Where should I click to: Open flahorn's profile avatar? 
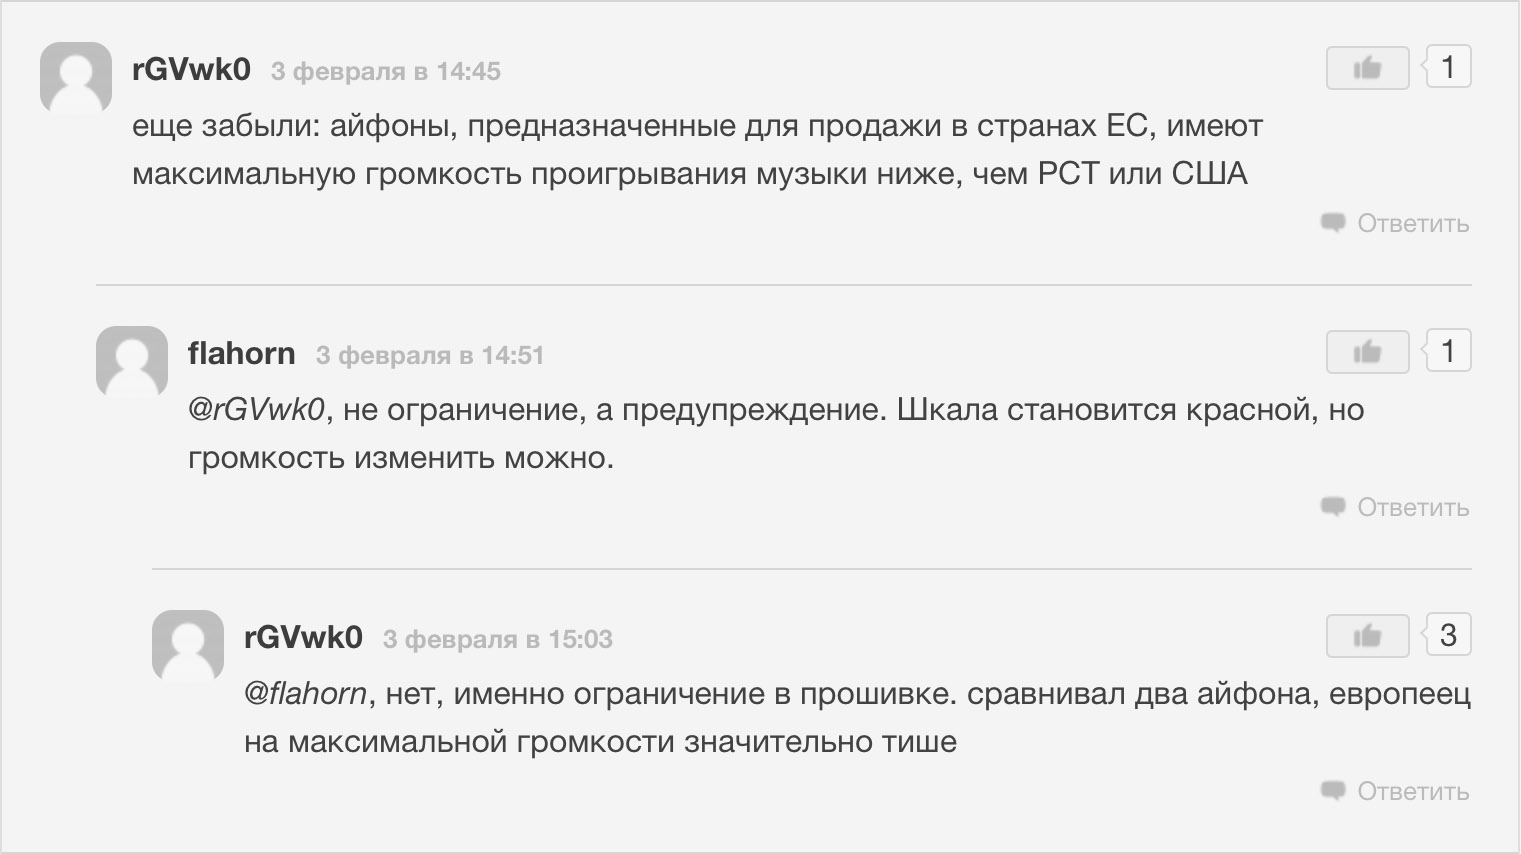coord(131,362)
